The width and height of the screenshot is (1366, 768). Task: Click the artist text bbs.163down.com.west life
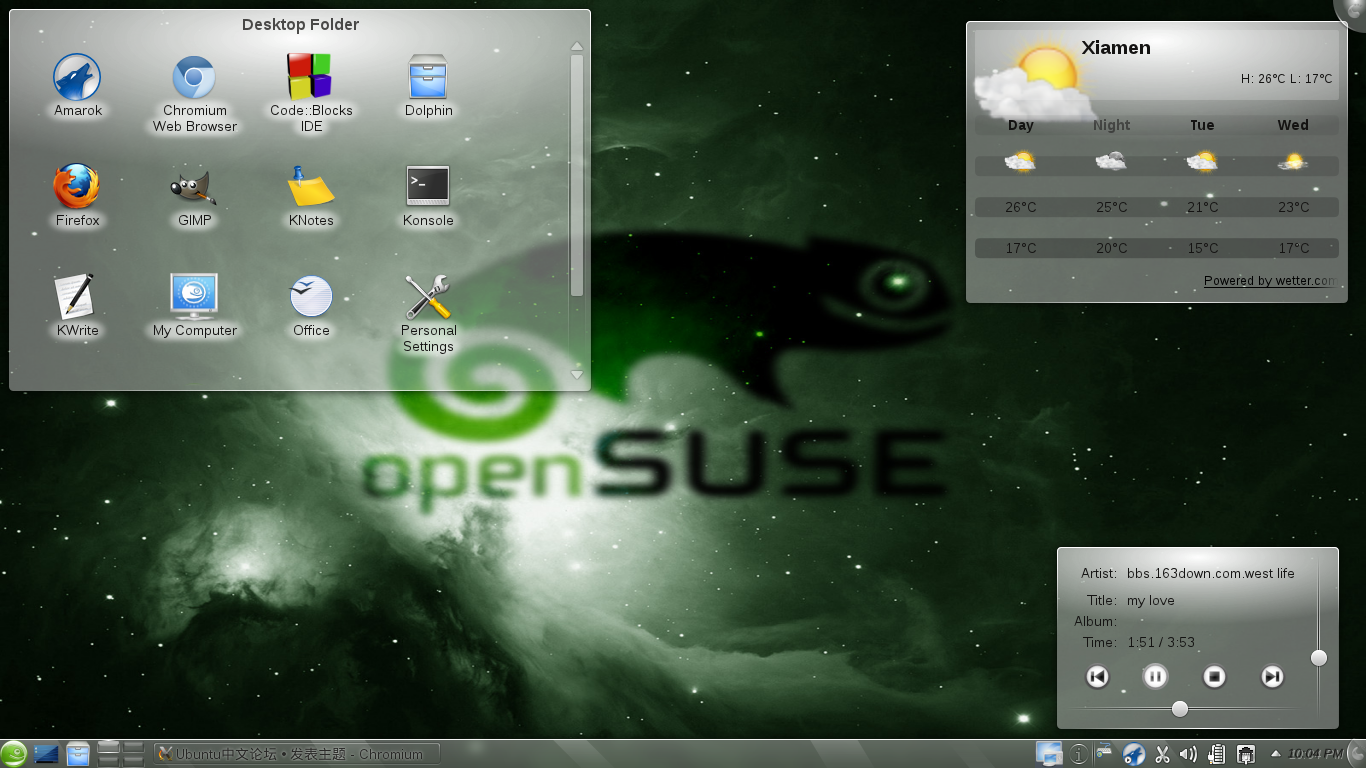point(1210,574)
